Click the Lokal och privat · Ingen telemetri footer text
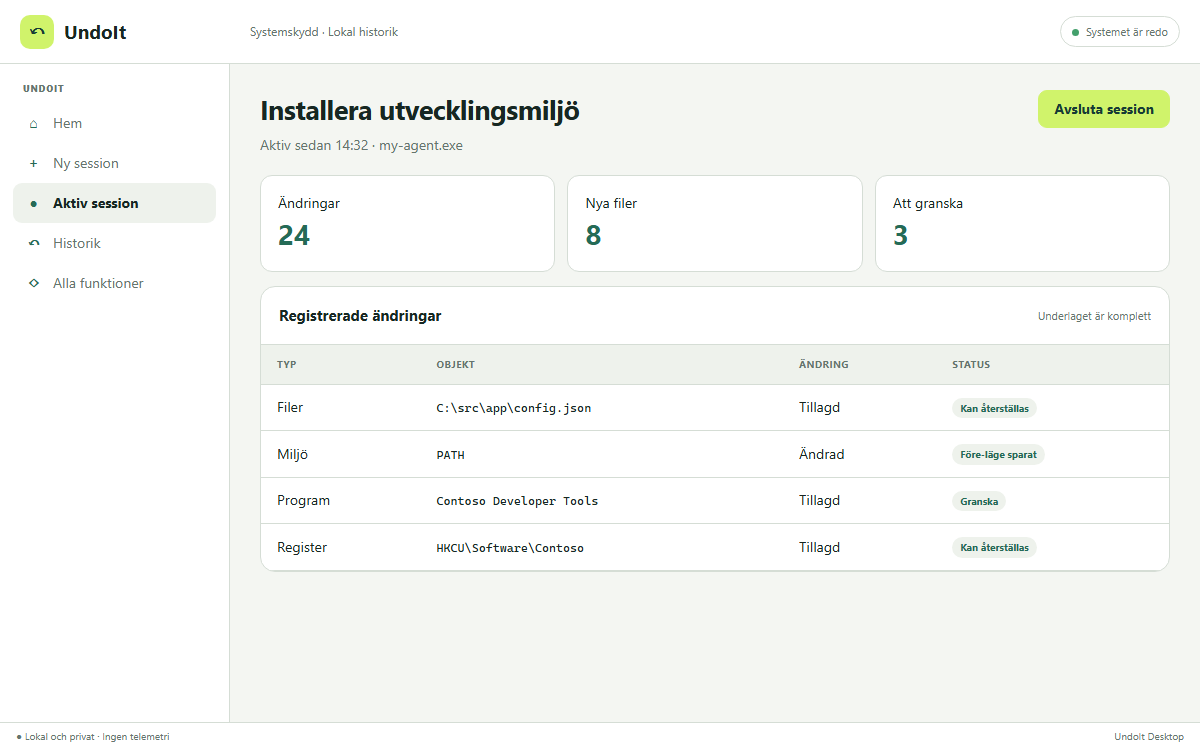 pyautogui.click(x=97, y=737)
